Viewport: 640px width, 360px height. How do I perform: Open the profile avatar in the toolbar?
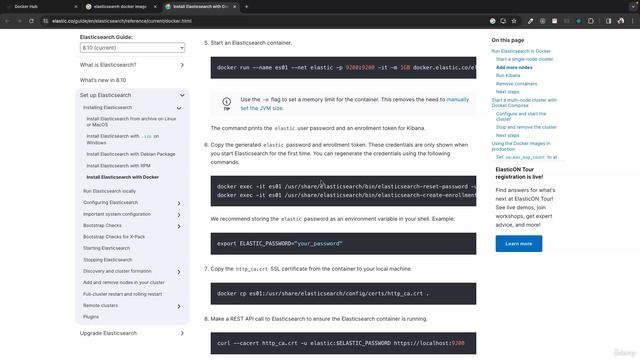(621, 21)
